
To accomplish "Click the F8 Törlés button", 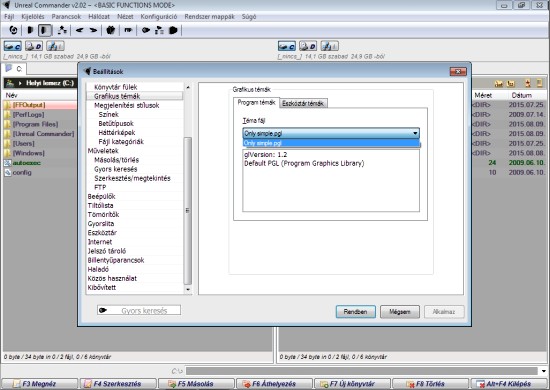I will point(430,384).
